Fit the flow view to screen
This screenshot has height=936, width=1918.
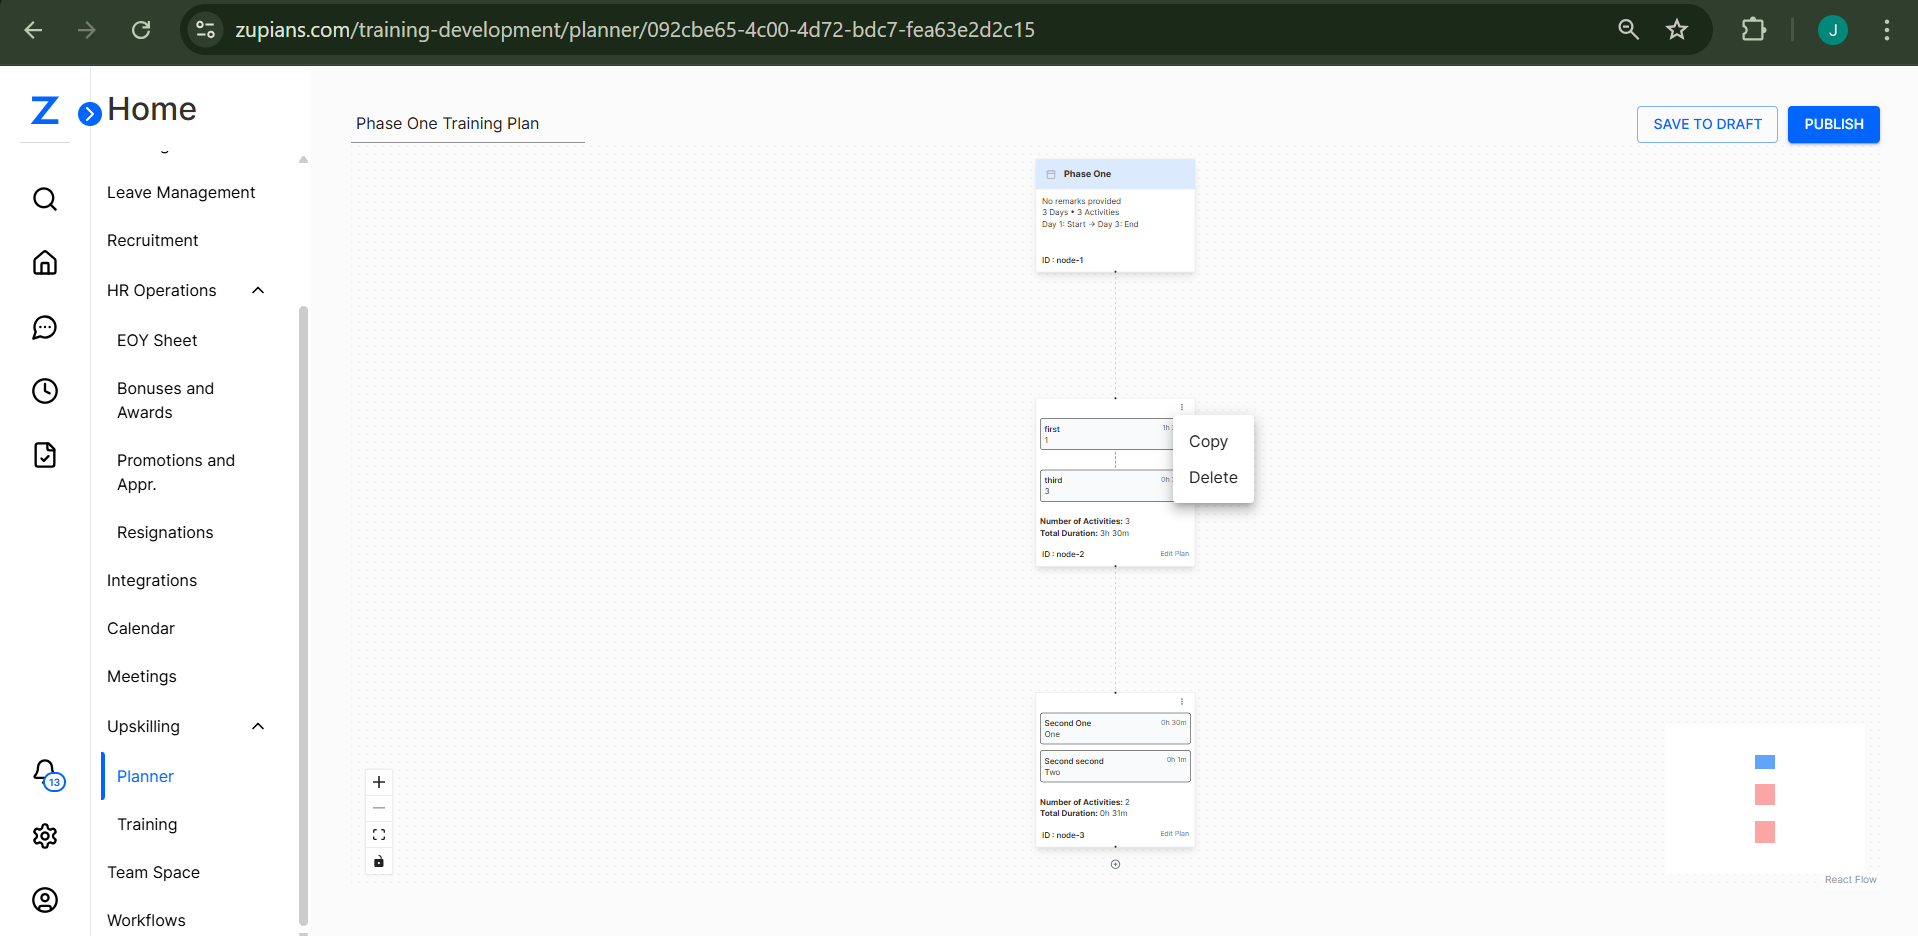pos(378,833)
